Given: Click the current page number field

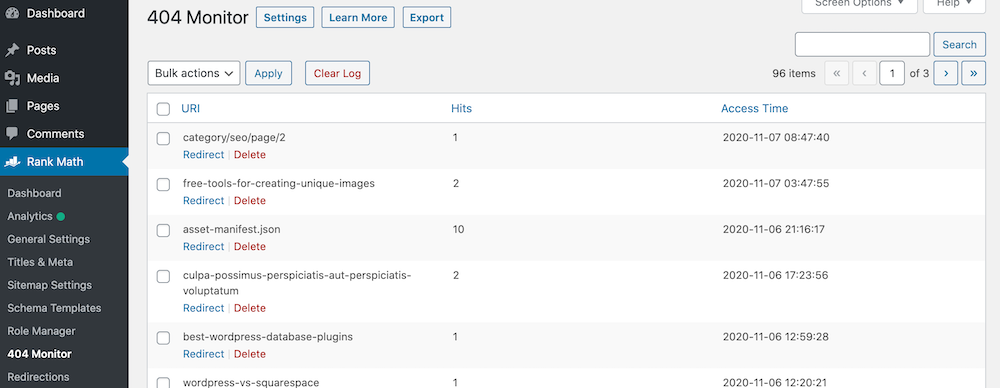Looking at the screenshot, I should [x=892, y=73].
